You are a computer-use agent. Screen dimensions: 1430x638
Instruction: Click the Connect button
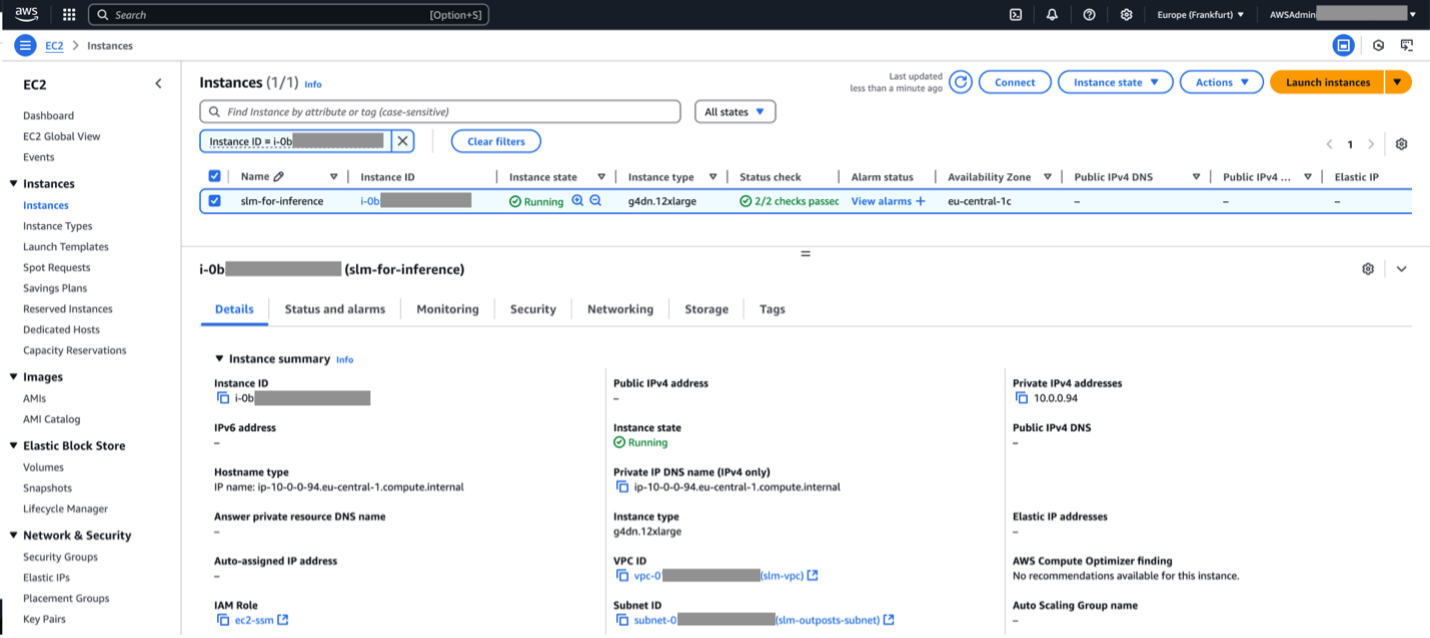pyautogui.click(x=1014, y=82)
